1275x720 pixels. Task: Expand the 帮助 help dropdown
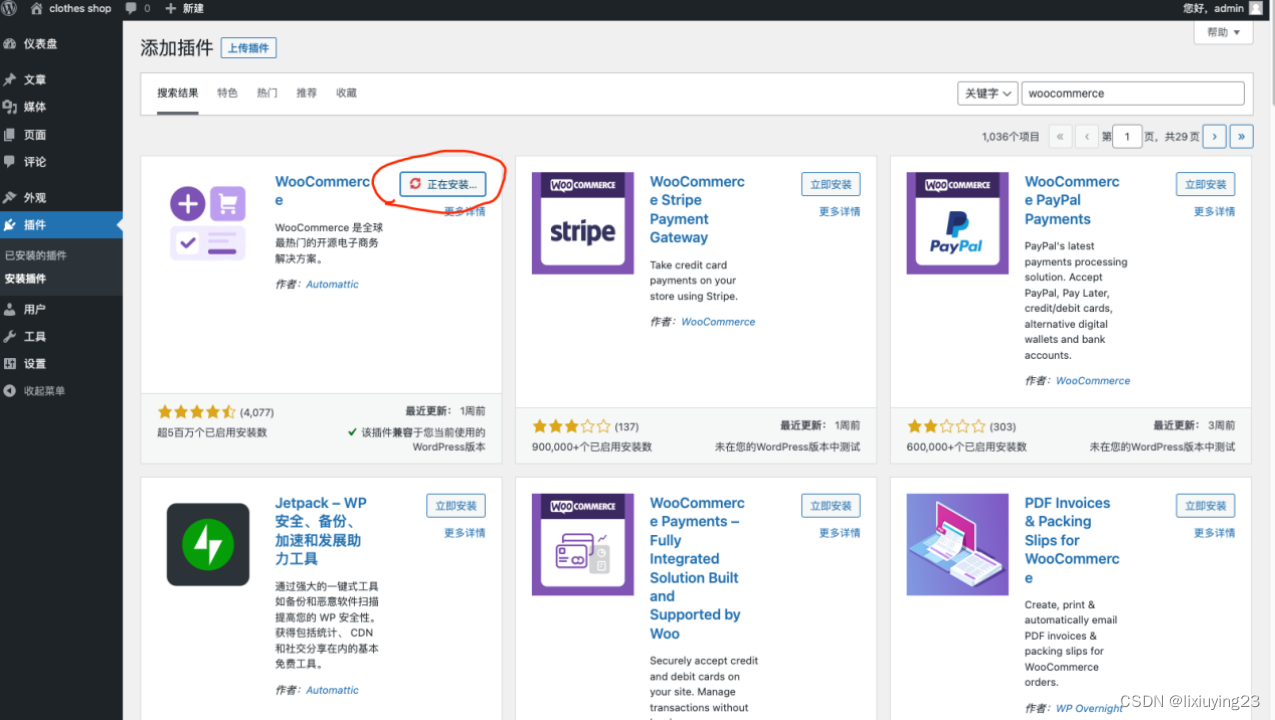pos(1222,32)
